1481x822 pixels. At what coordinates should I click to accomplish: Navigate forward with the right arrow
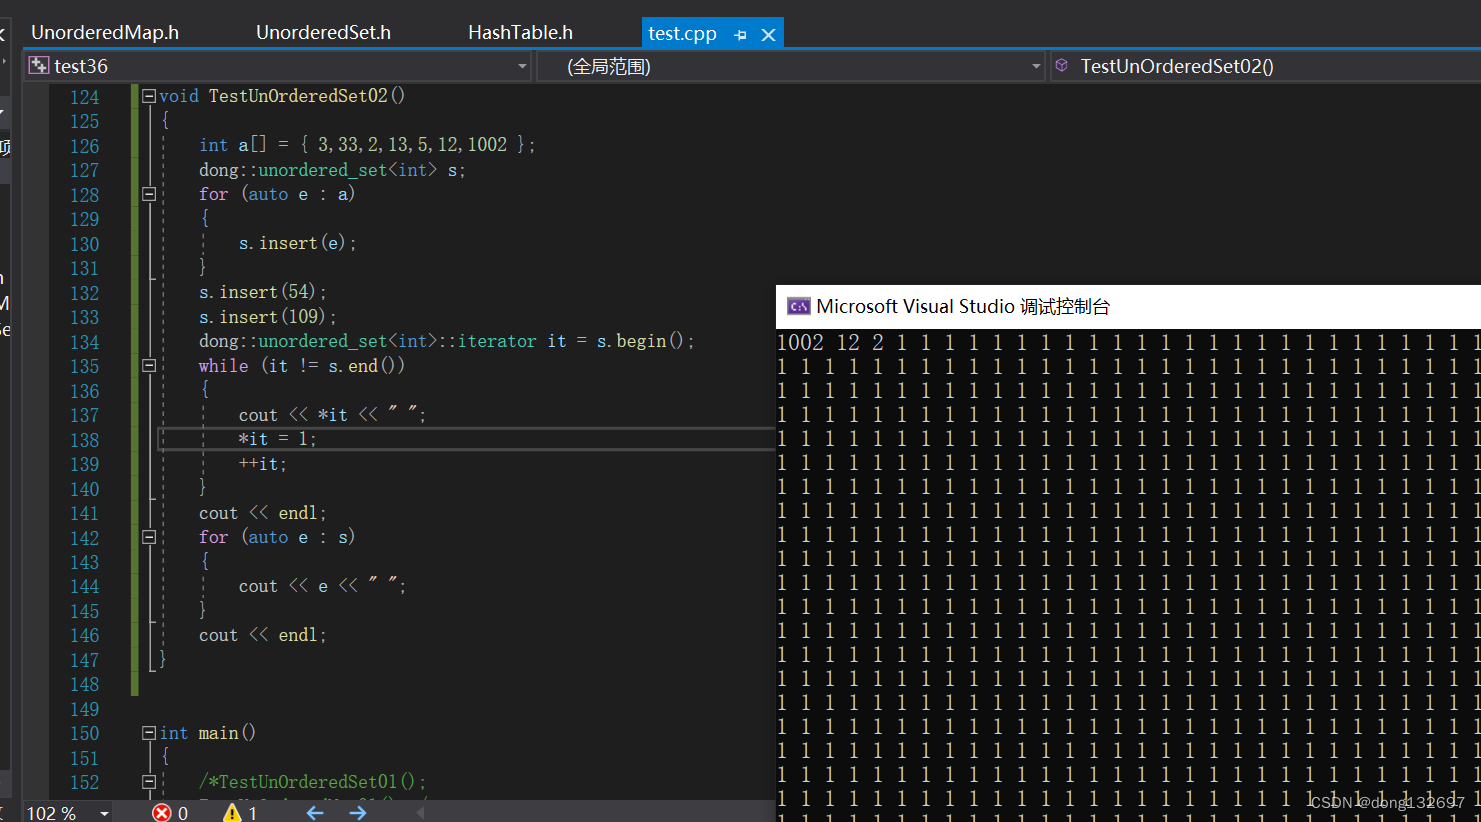click(358, 813)
